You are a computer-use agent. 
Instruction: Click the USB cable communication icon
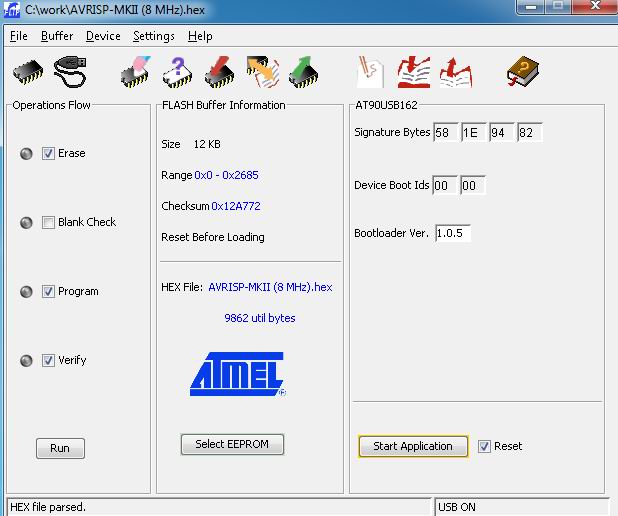tap(70, 71)
